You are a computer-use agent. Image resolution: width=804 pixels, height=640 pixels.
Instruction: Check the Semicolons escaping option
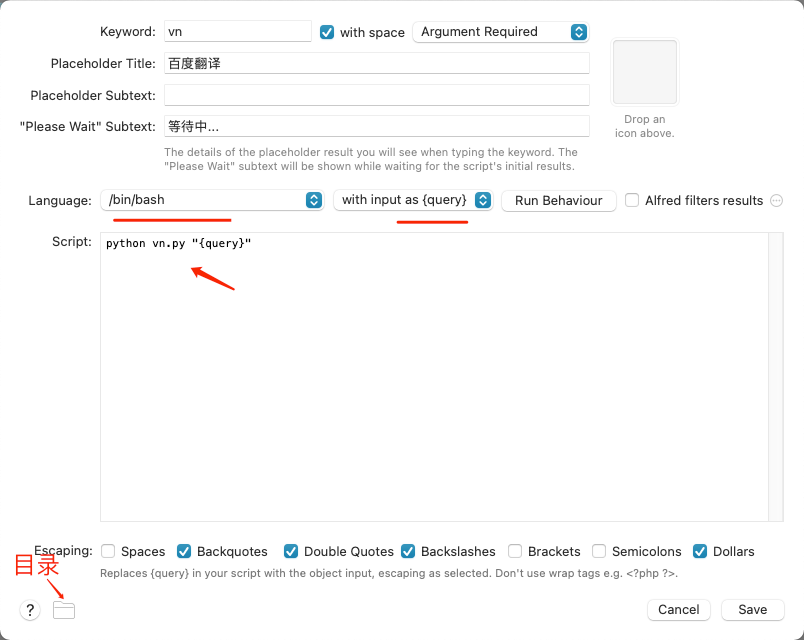(599, 551)
